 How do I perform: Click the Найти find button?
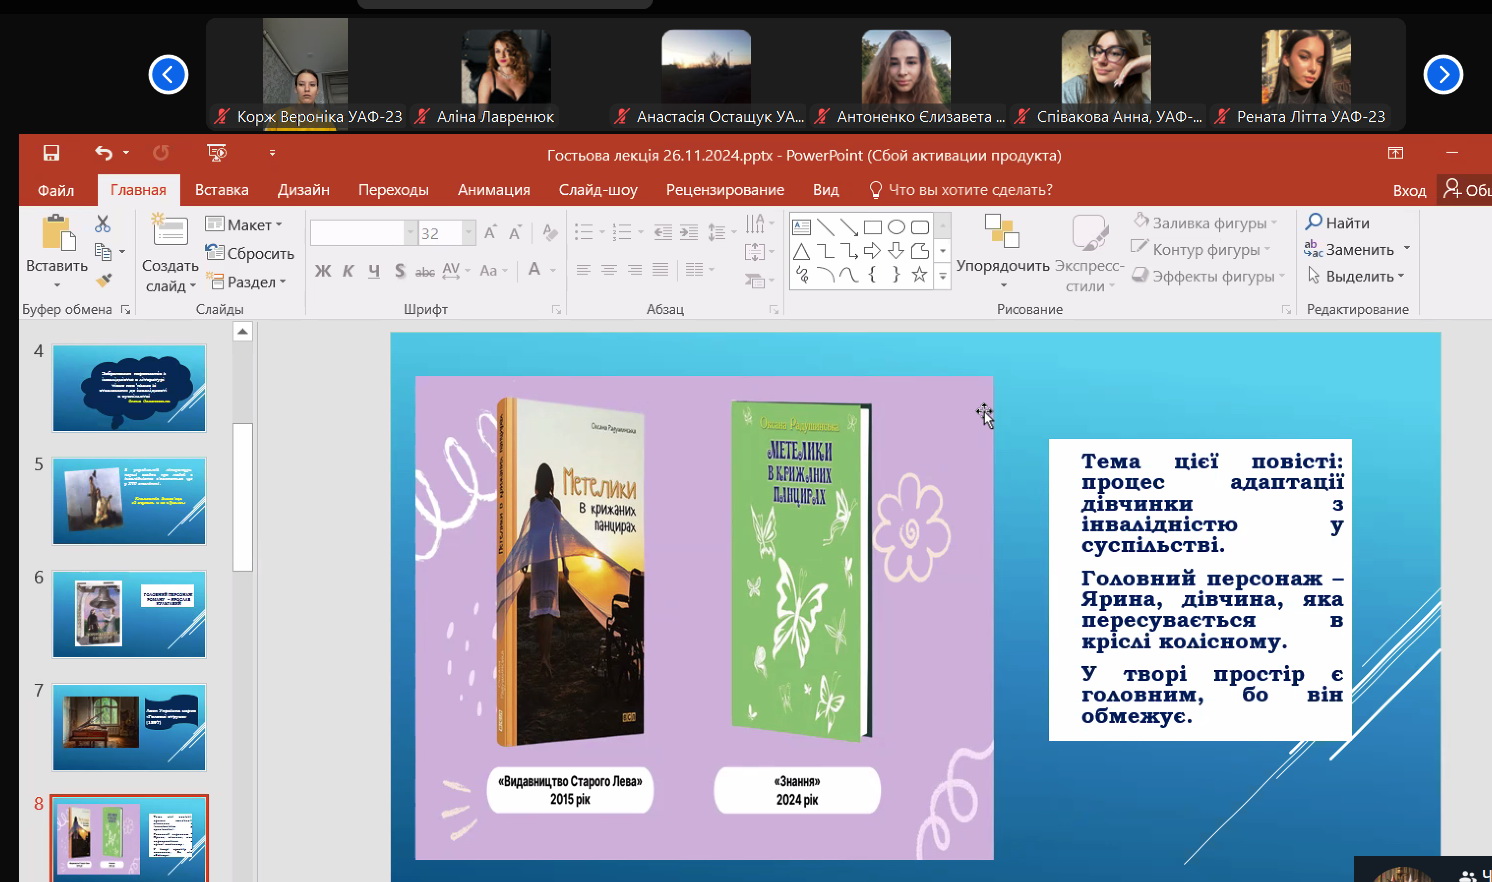(1337, 222)
